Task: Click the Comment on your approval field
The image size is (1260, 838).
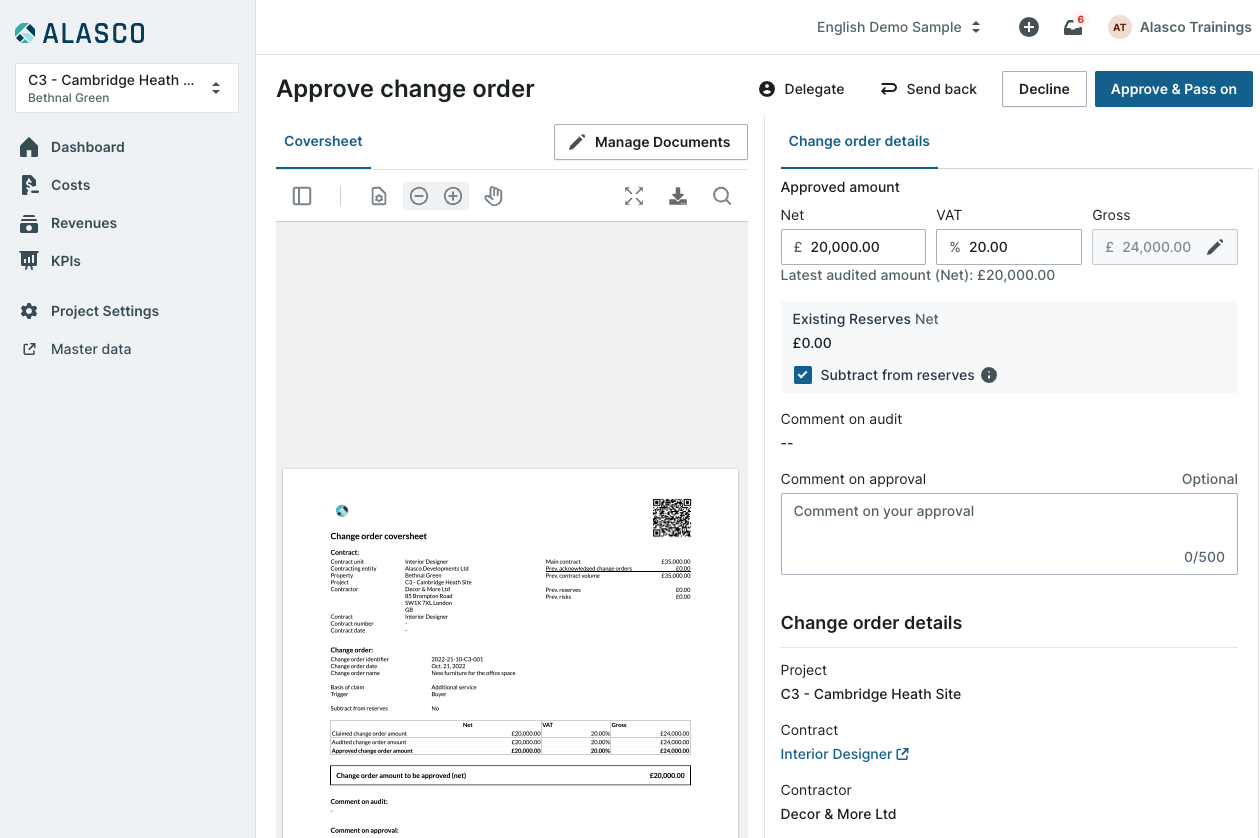Action: (x=1009, y=535)
